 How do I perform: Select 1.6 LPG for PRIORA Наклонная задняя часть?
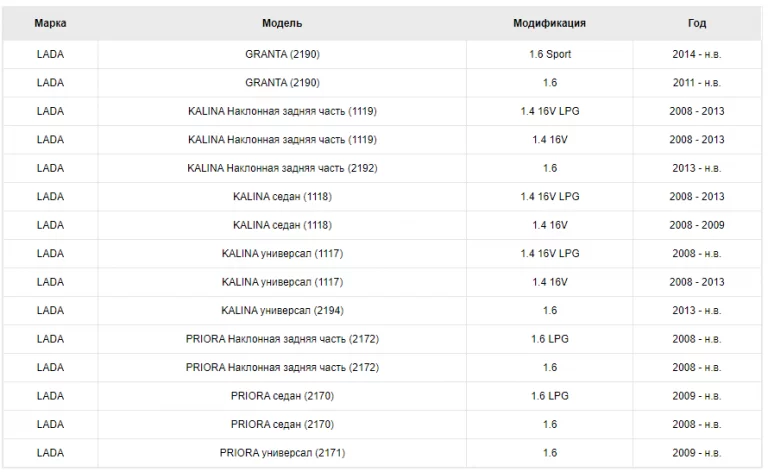pyautogui.click(x=550, y=339)
